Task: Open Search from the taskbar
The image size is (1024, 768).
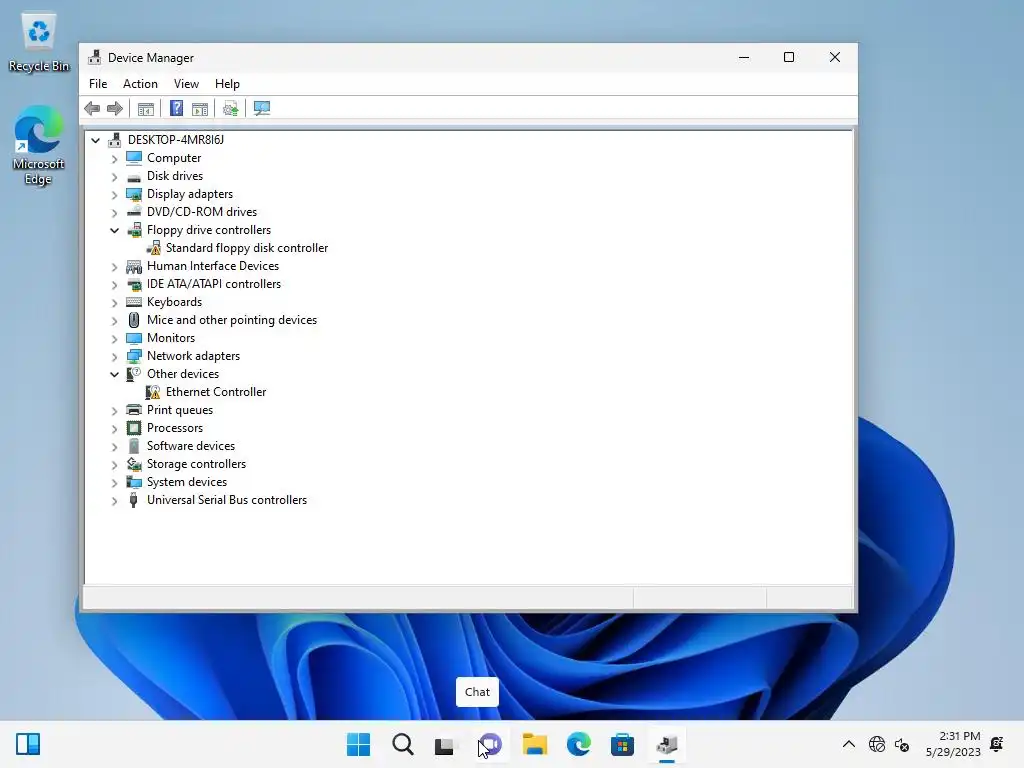Action: tap(403, 744)
